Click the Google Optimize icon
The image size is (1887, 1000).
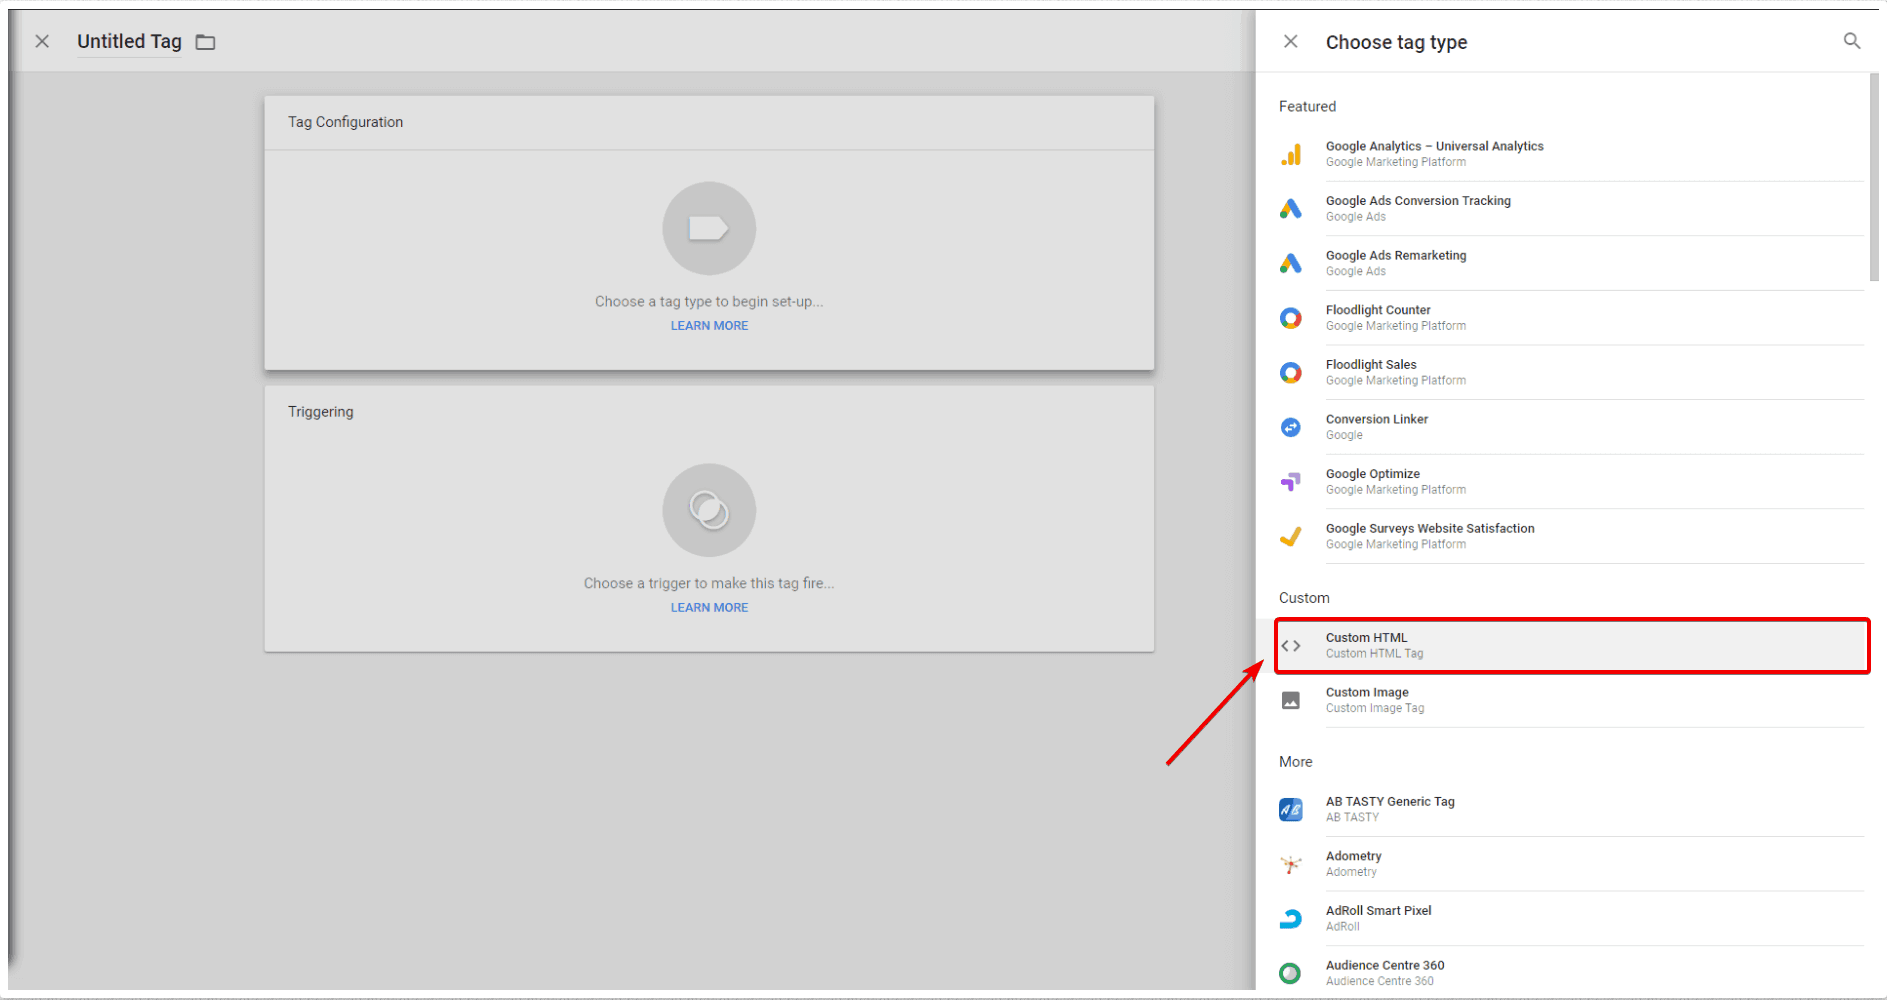[1291, 482]
